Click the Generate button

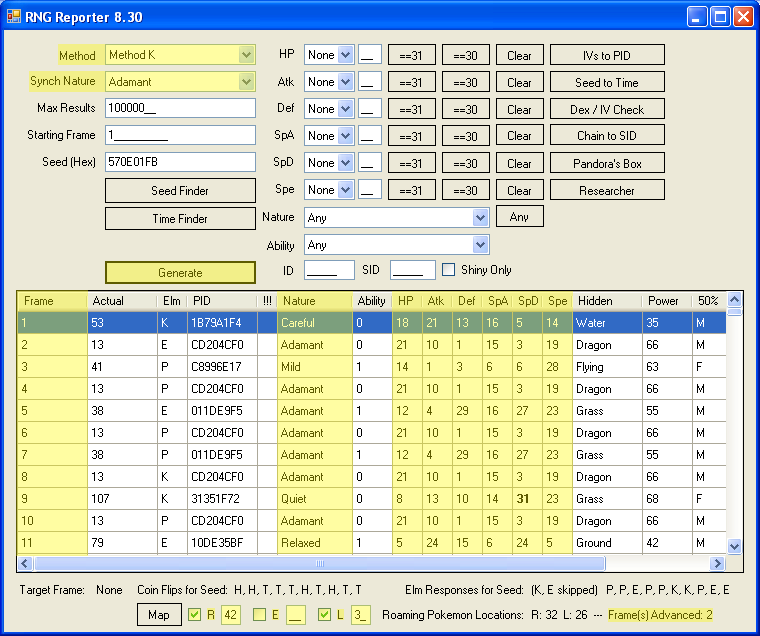pos(180,272)
